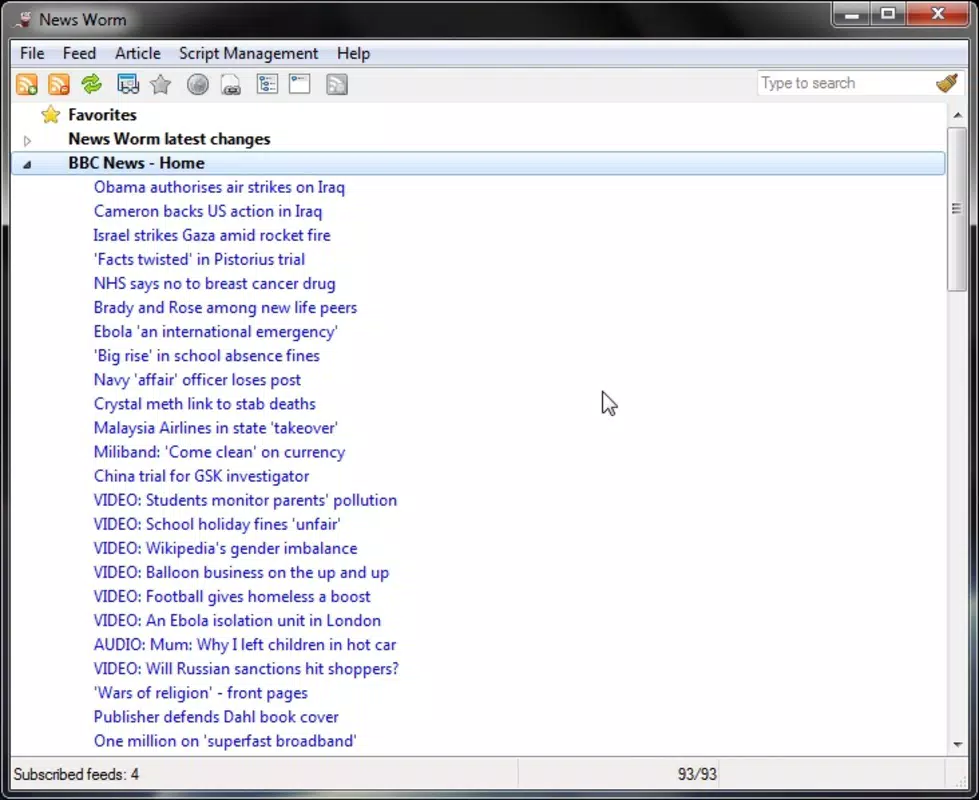
Task: Click the expand all tree icon
Action: click(267, 84)
